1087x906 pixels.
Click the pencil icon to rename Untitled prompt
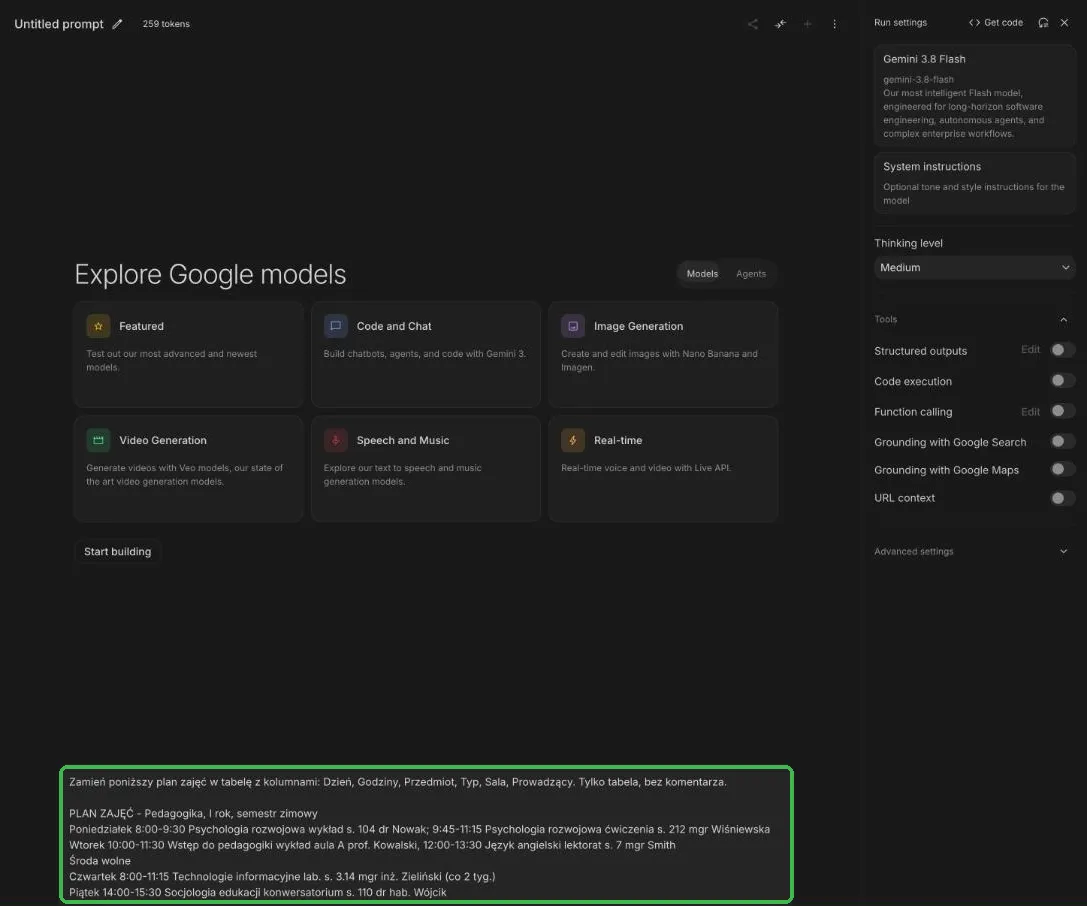coord(118,24)
